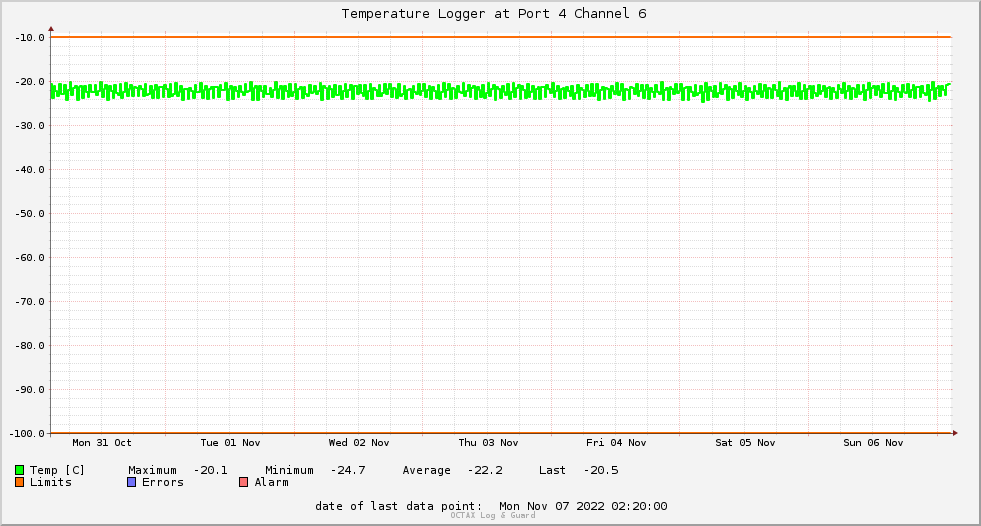Viewport: 981px width, 526px height.
Task: Click the Average value -22.2
Action: [485, 470]
